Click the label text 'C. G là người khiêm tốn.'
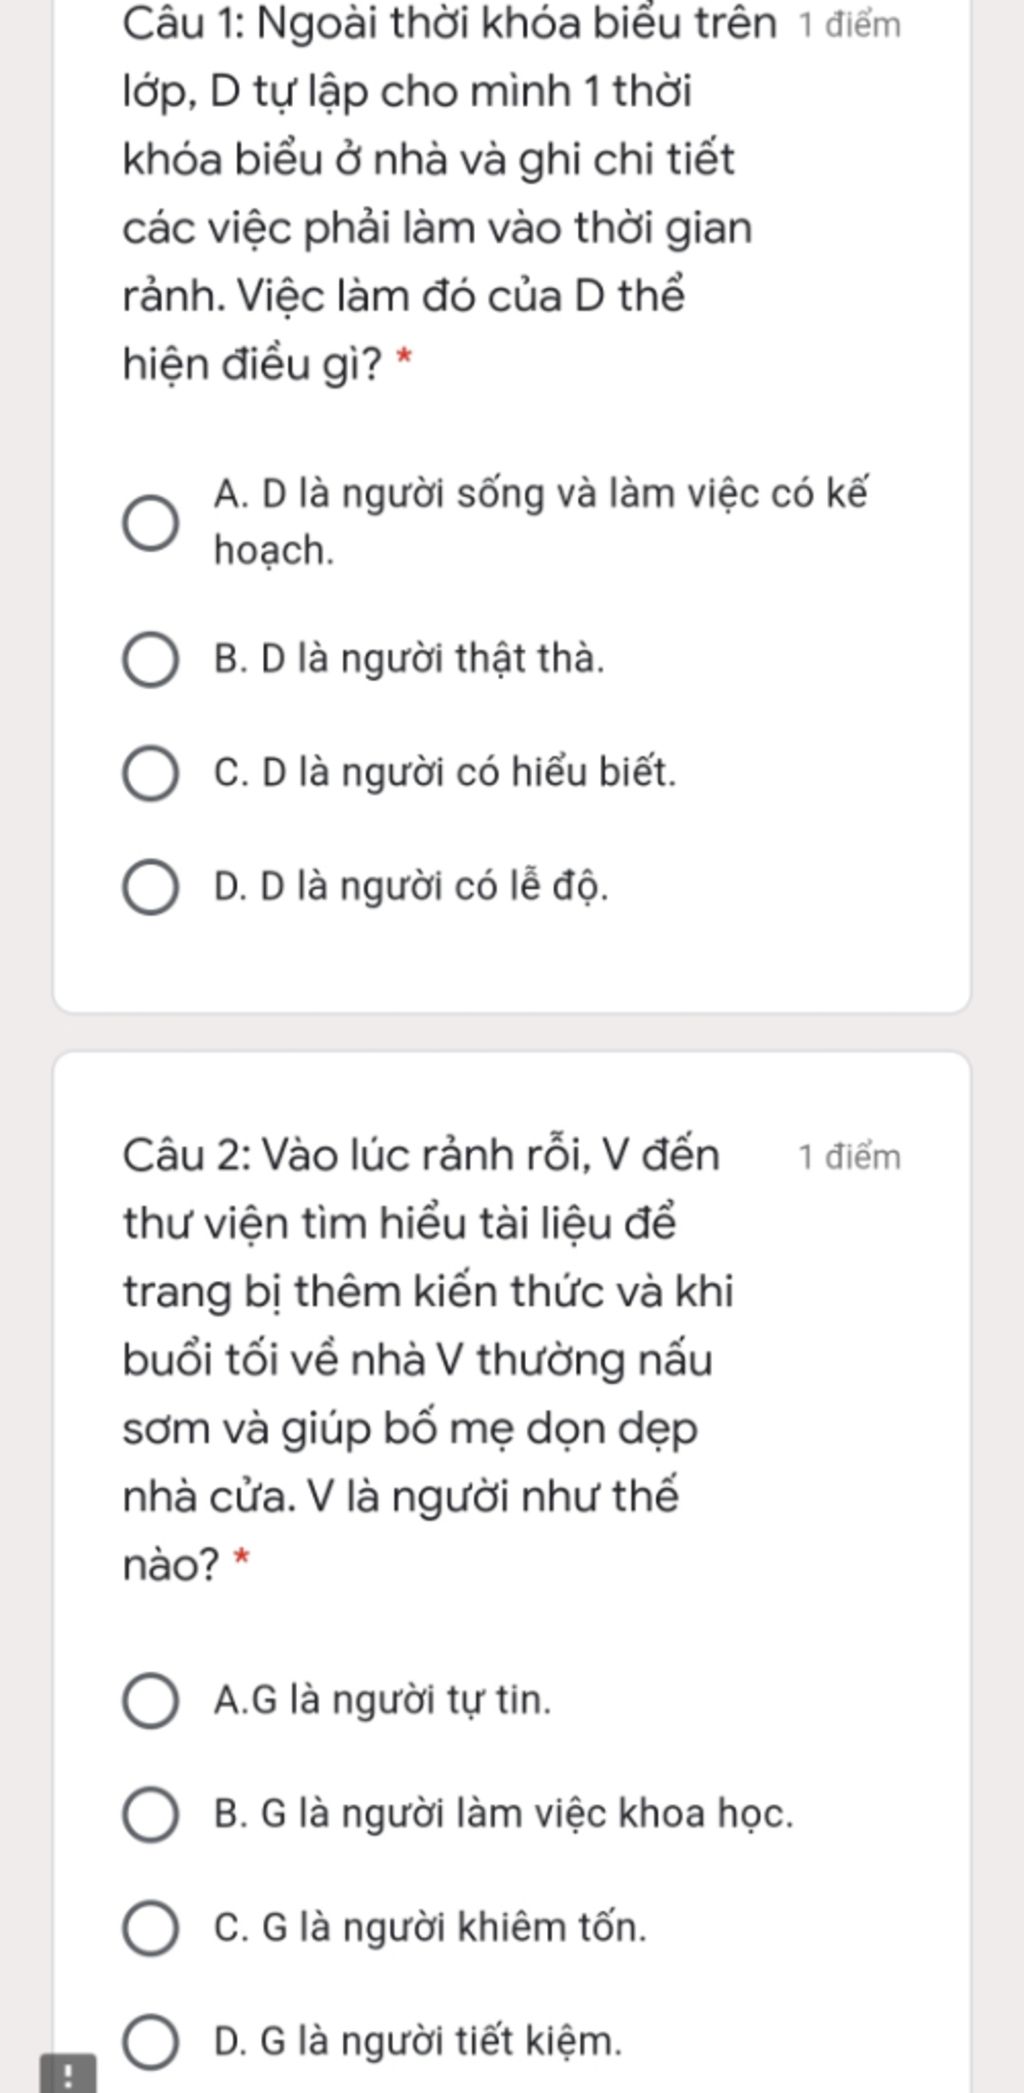Screen dimensions: 1024x2093 click(x=430, y=1927)
